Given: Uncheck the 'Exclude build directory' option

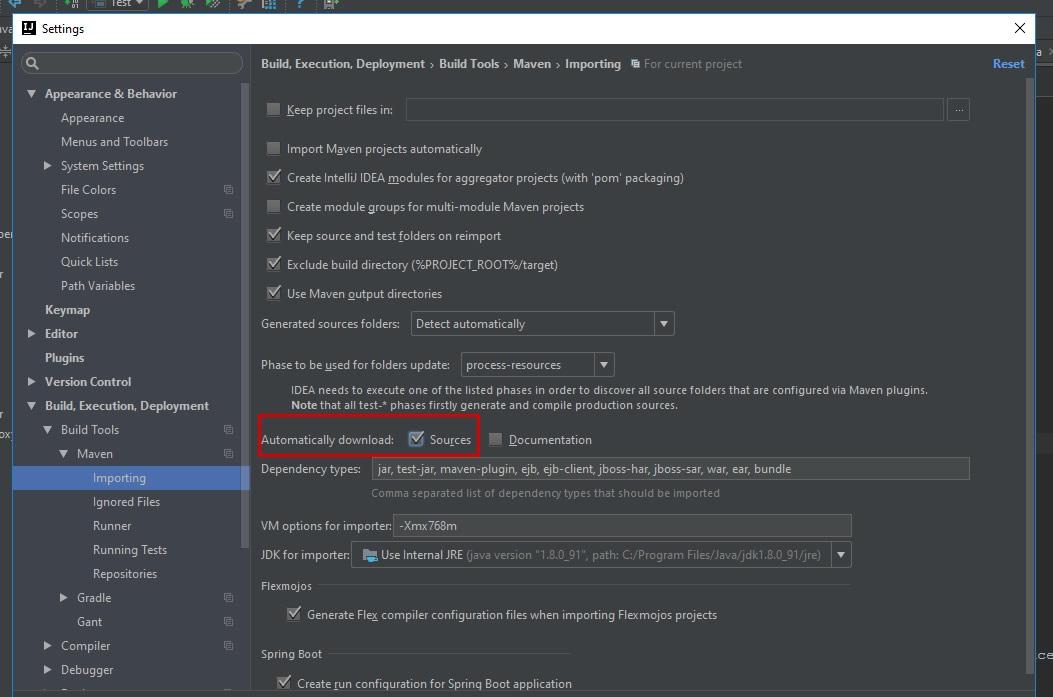Looking at the screenshot, I should [x=273, y=264].
